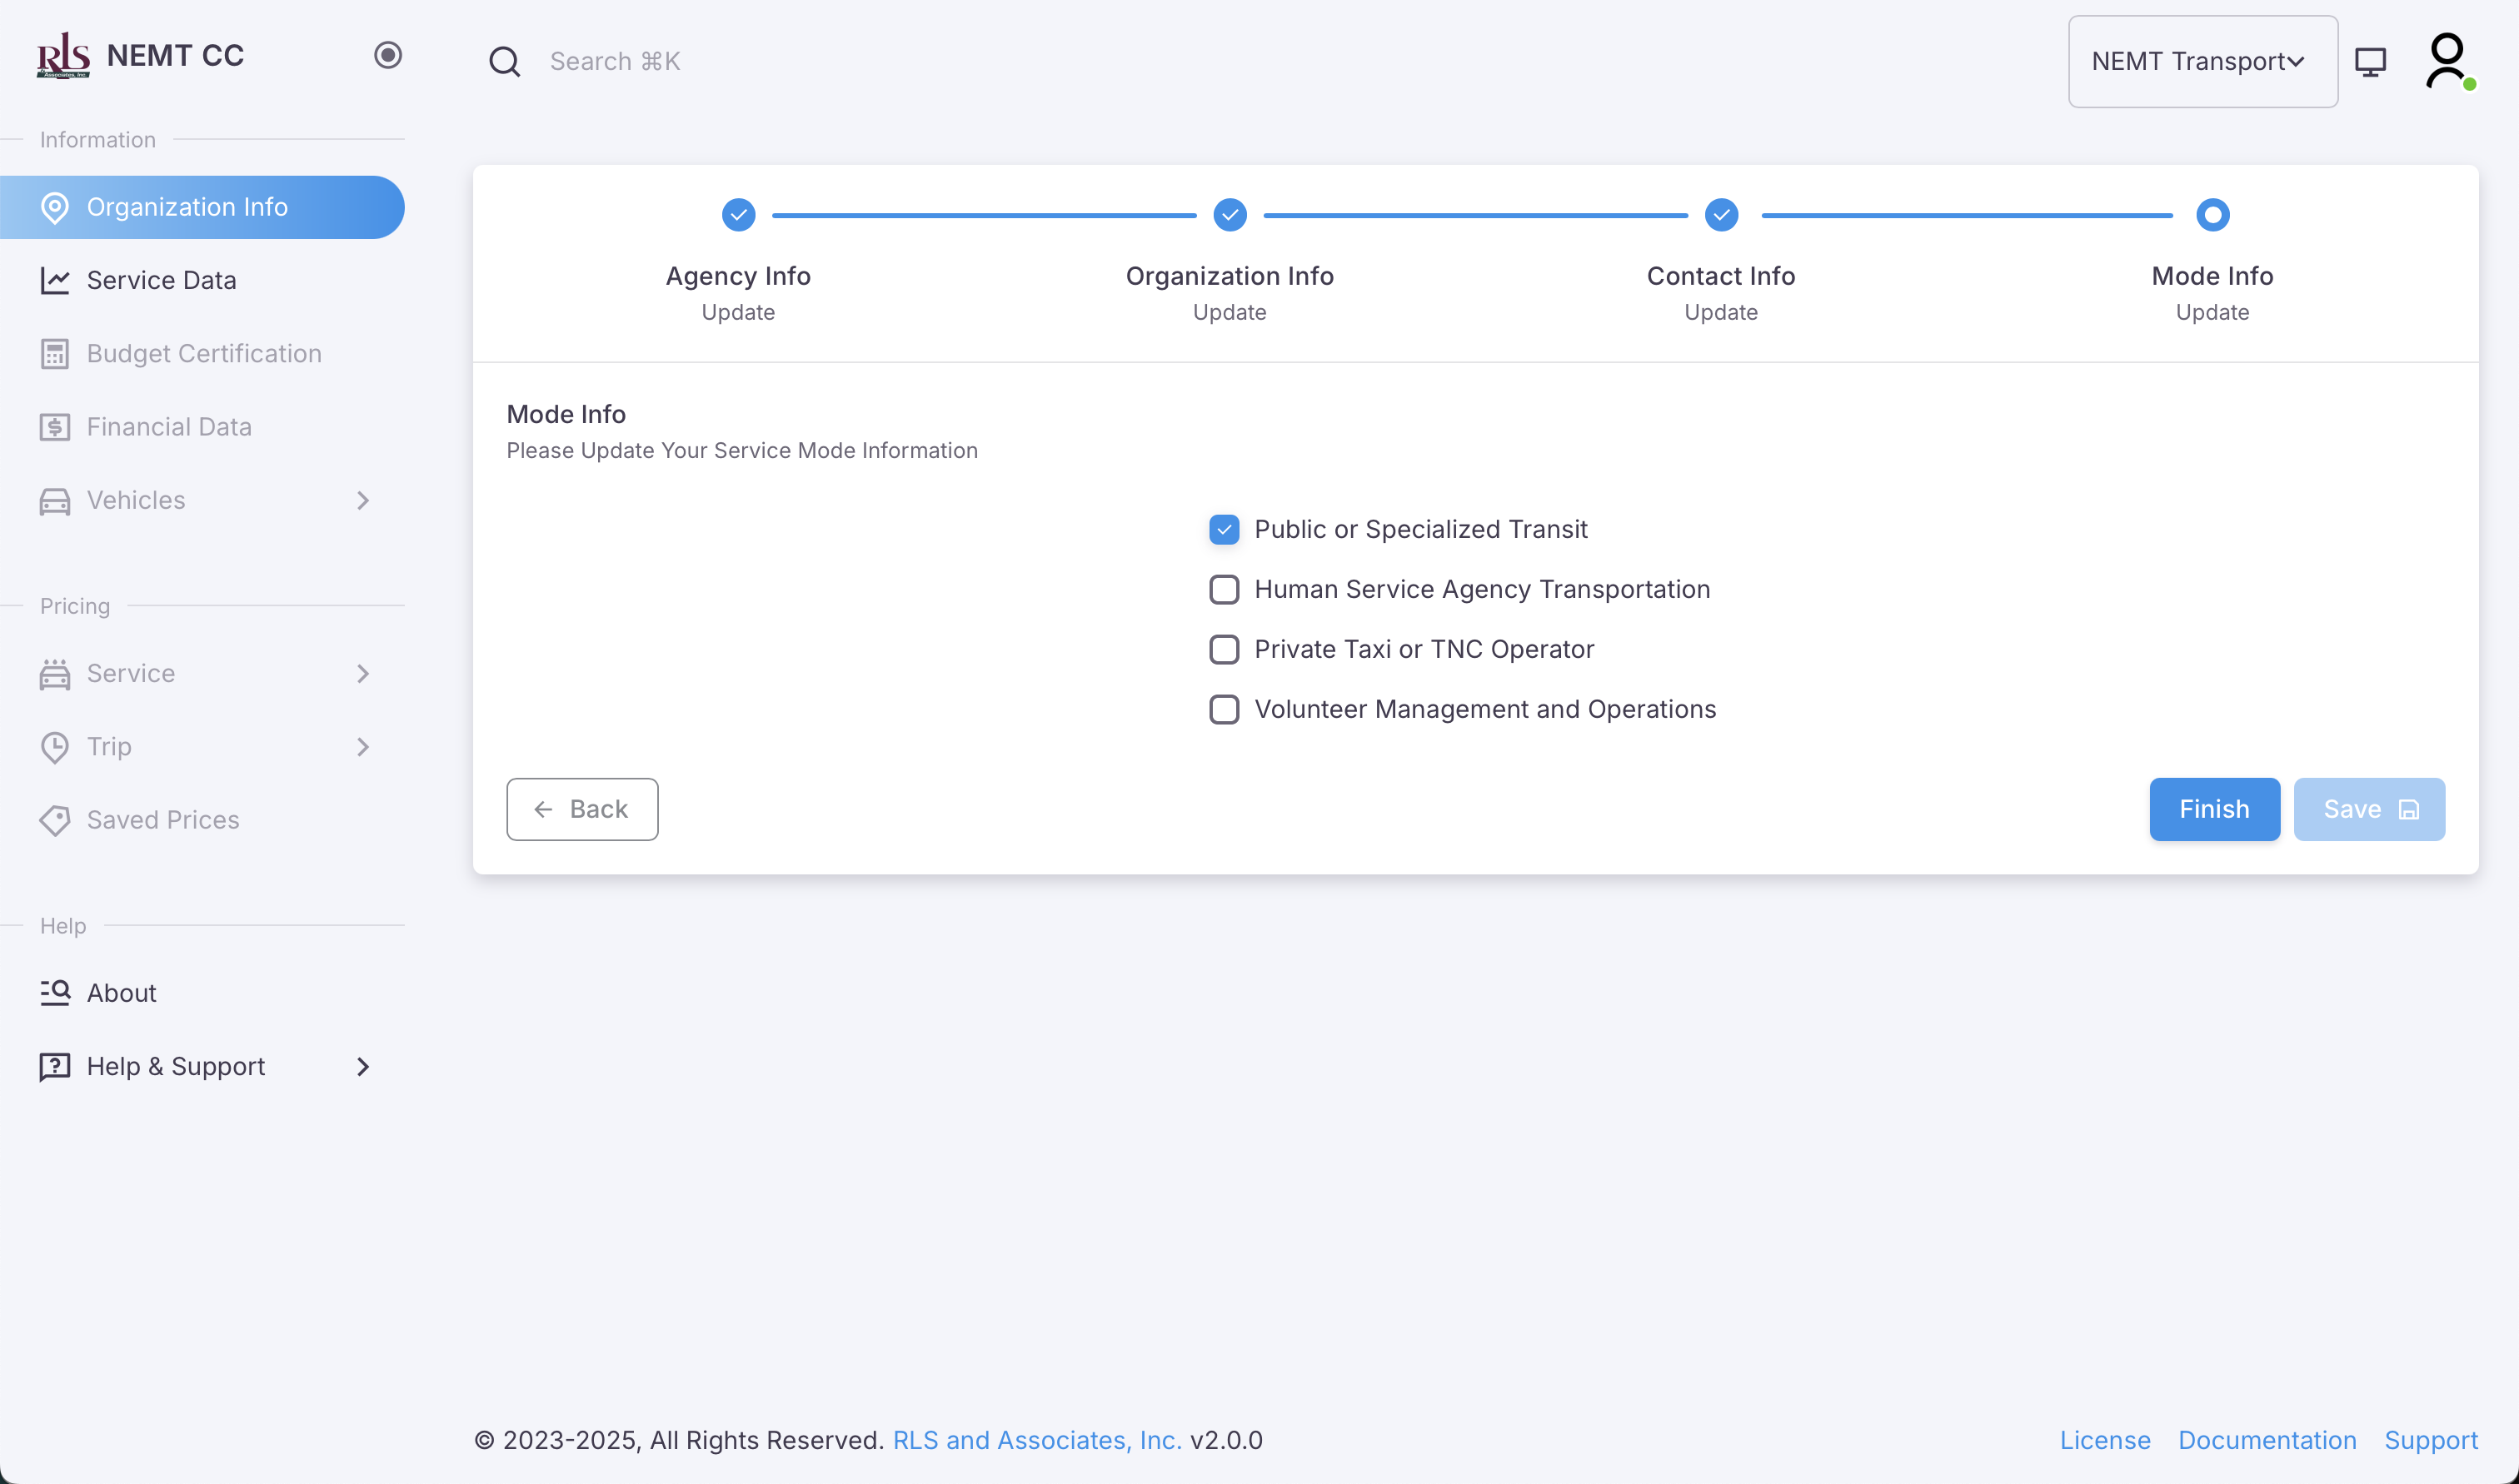This screenshot has height=1484, width=2519.
Task: Open Service Data chart icon
Action: click(55, 280)
